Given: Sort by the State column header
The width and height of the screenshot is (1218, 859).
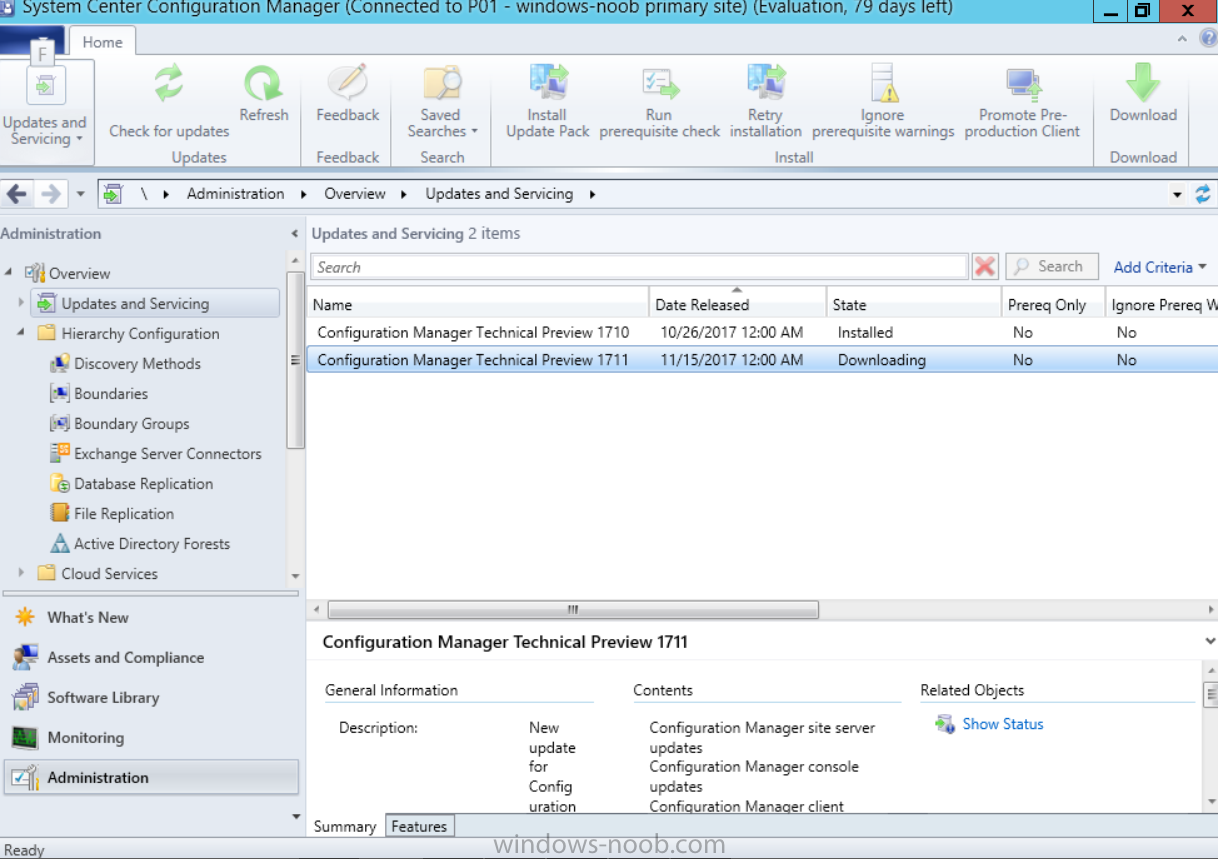Looking at the screenshot, I should pos(913,305).
